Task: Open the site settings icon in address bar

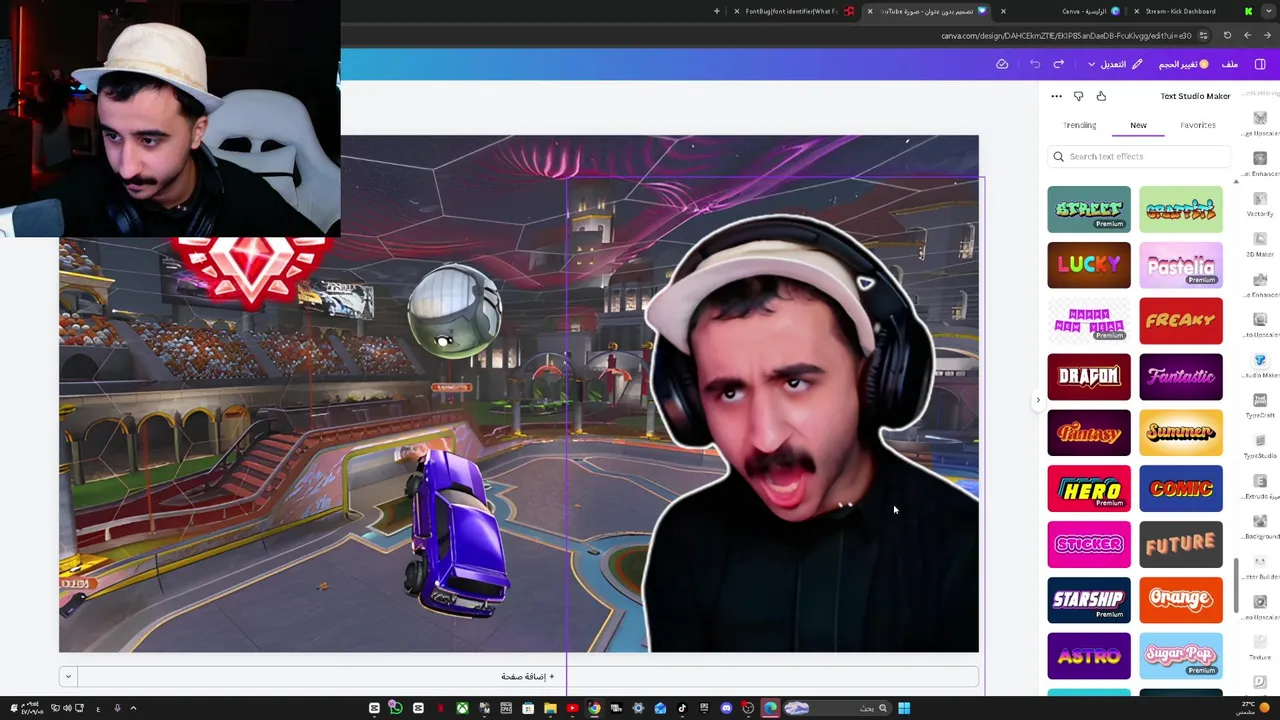Action: click(1203, 36)
